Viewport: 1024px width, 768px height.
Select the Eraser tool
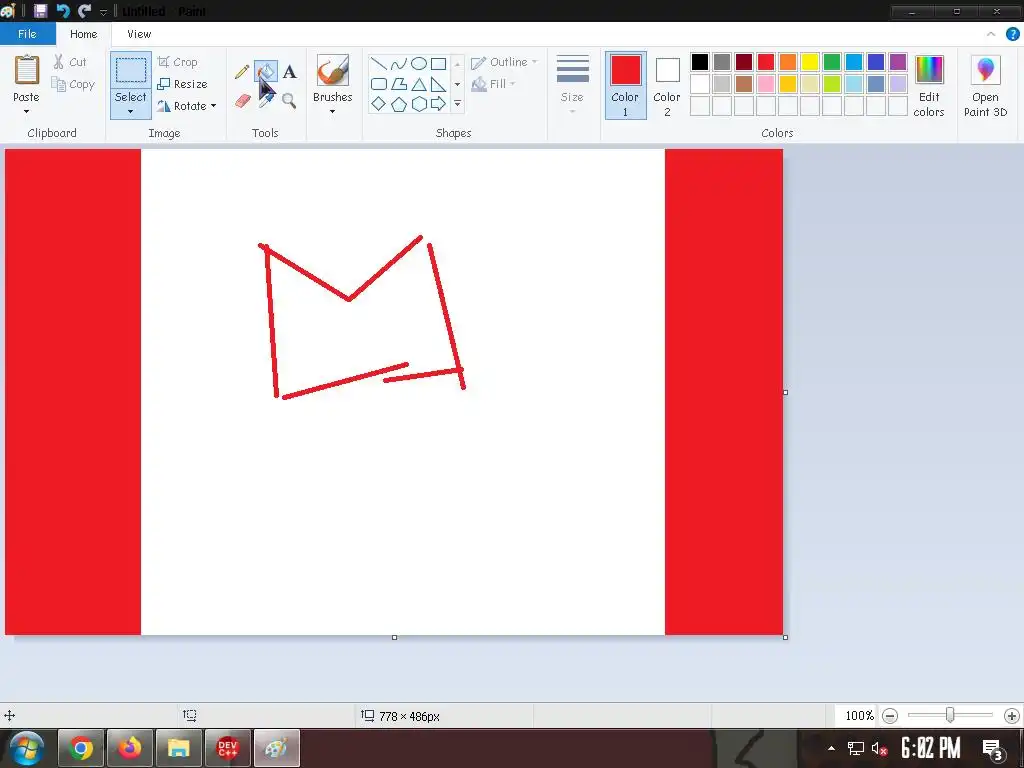tap(242, 101)
